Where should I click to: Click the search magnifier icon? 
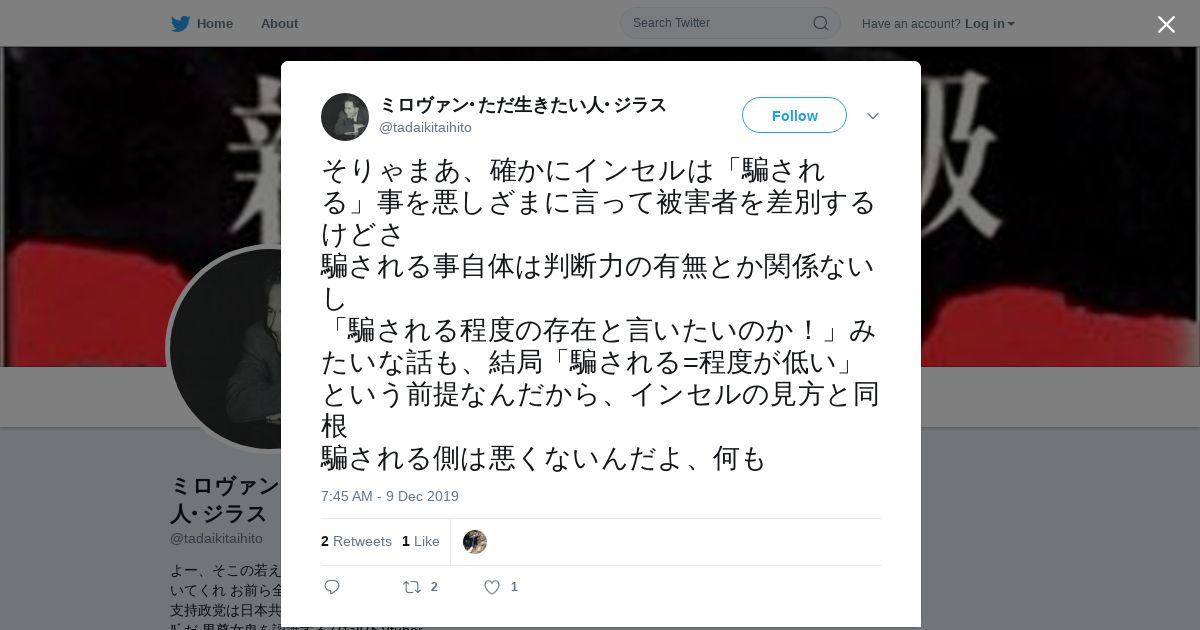[x=820, y=23]
